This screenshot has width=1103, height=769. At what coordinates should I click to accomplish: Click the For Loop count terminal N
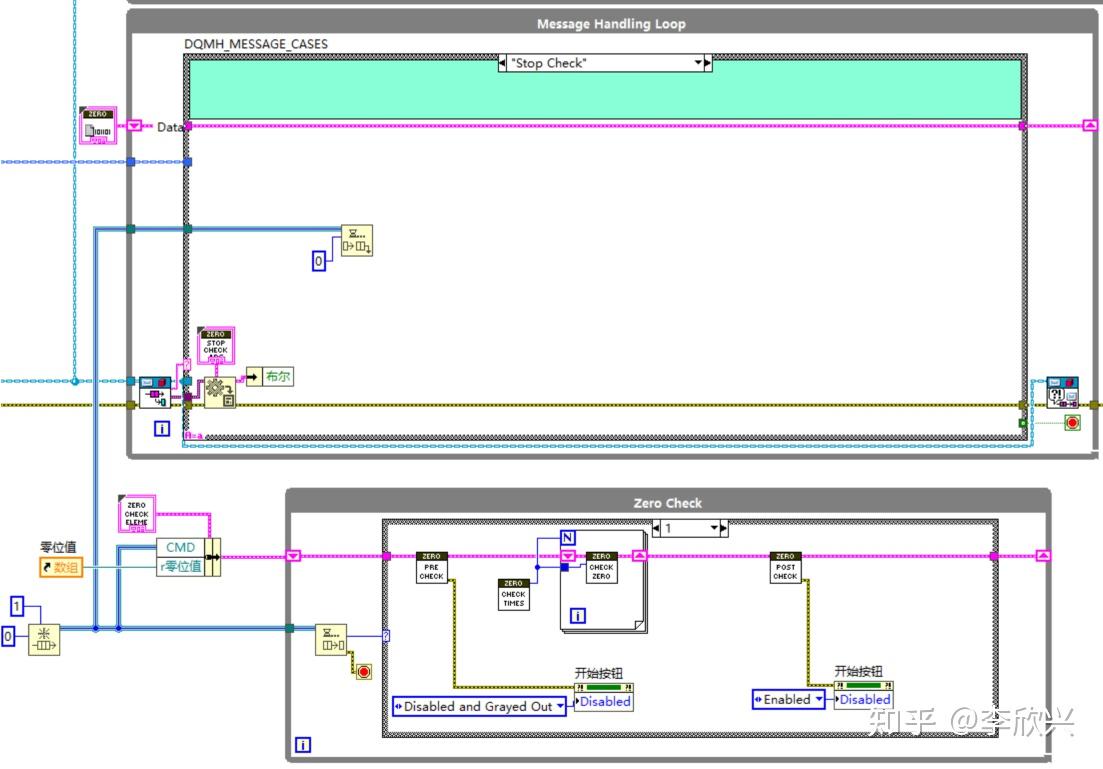[568, 538]
